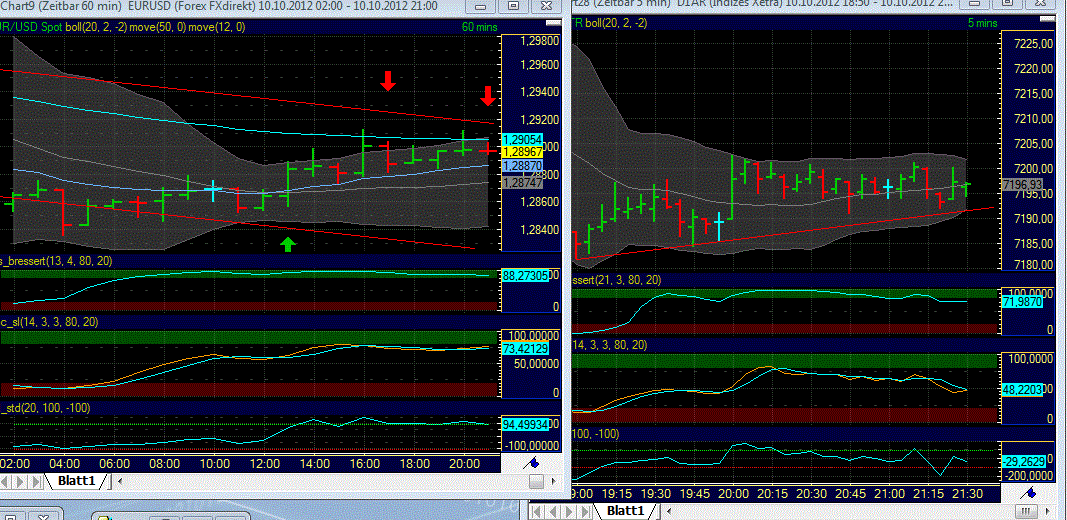The image size is (1067, 520).
Task: Click the yellow 1,28967 current price label
Action: click(522, 150)
